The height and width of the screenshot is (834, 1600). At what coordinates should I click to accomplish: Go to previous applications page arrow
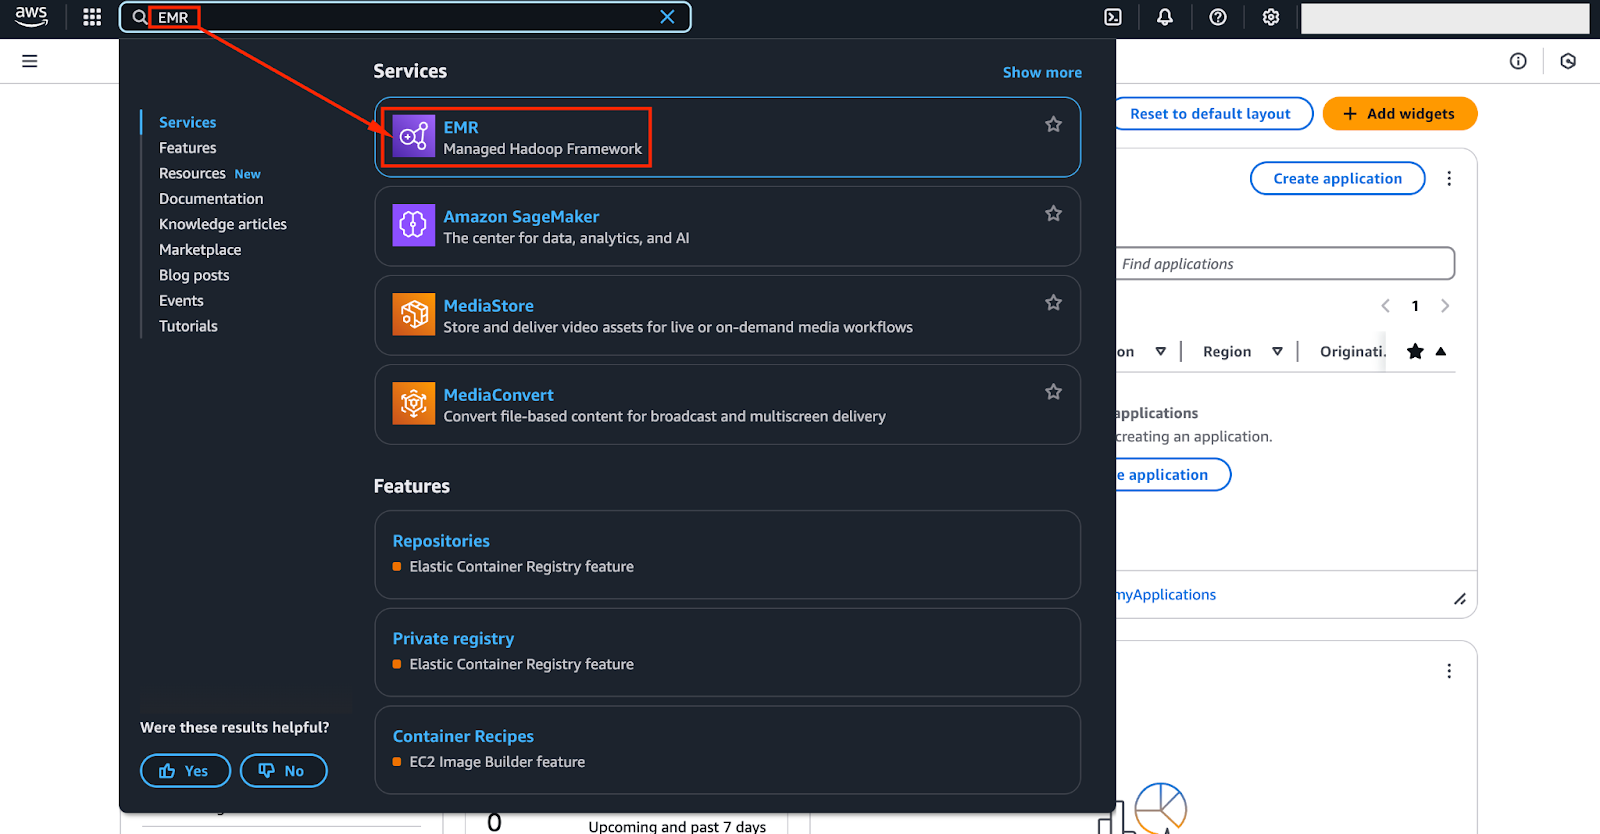pyautogui.click(x=1385, y=306)
